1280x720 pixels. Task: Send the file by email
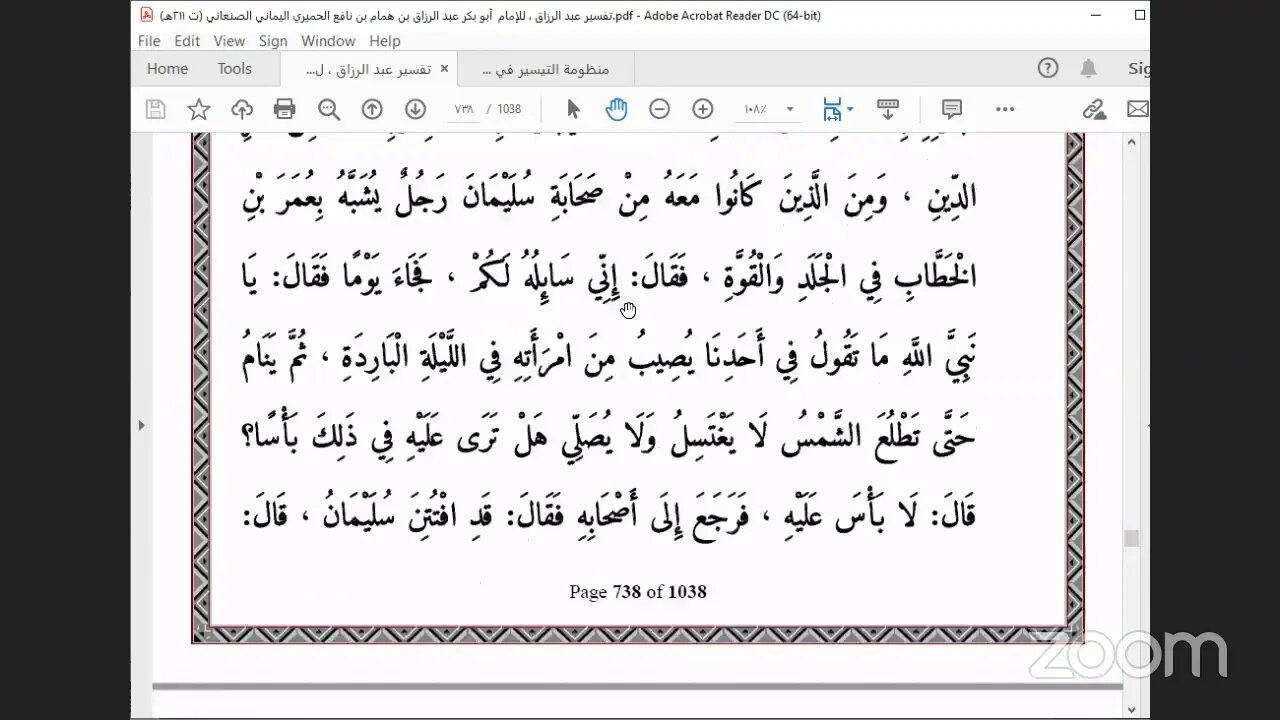[x=1138, y=109]
